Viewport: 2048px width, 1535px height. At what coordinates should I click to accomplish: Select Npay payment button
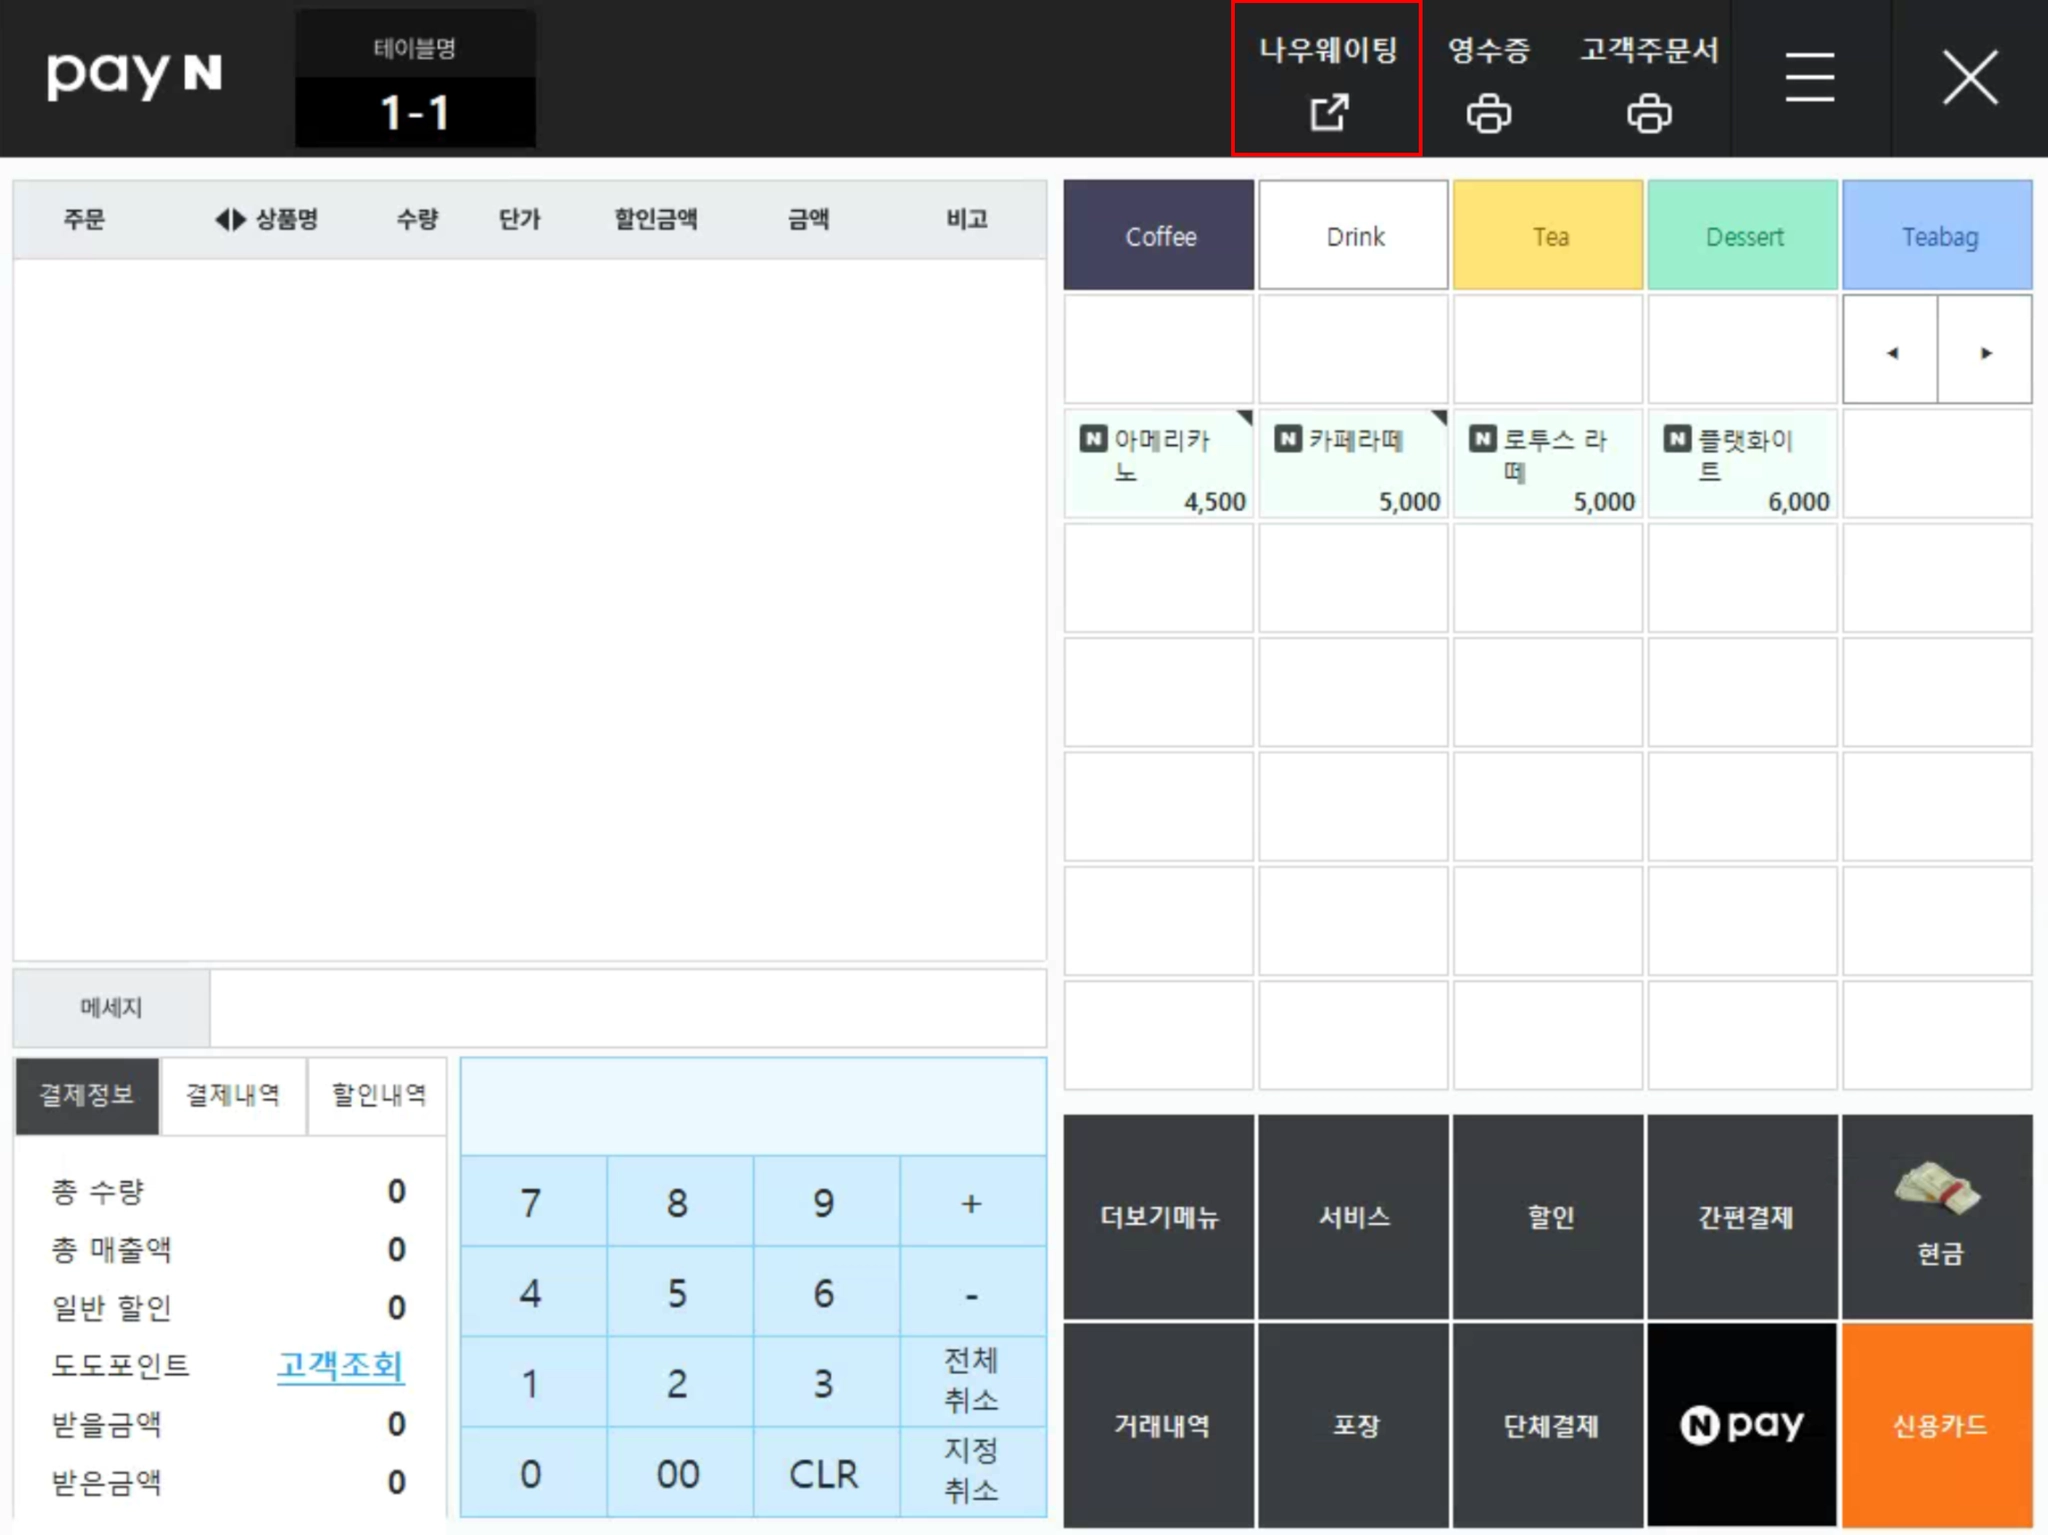point(1741,1424)
